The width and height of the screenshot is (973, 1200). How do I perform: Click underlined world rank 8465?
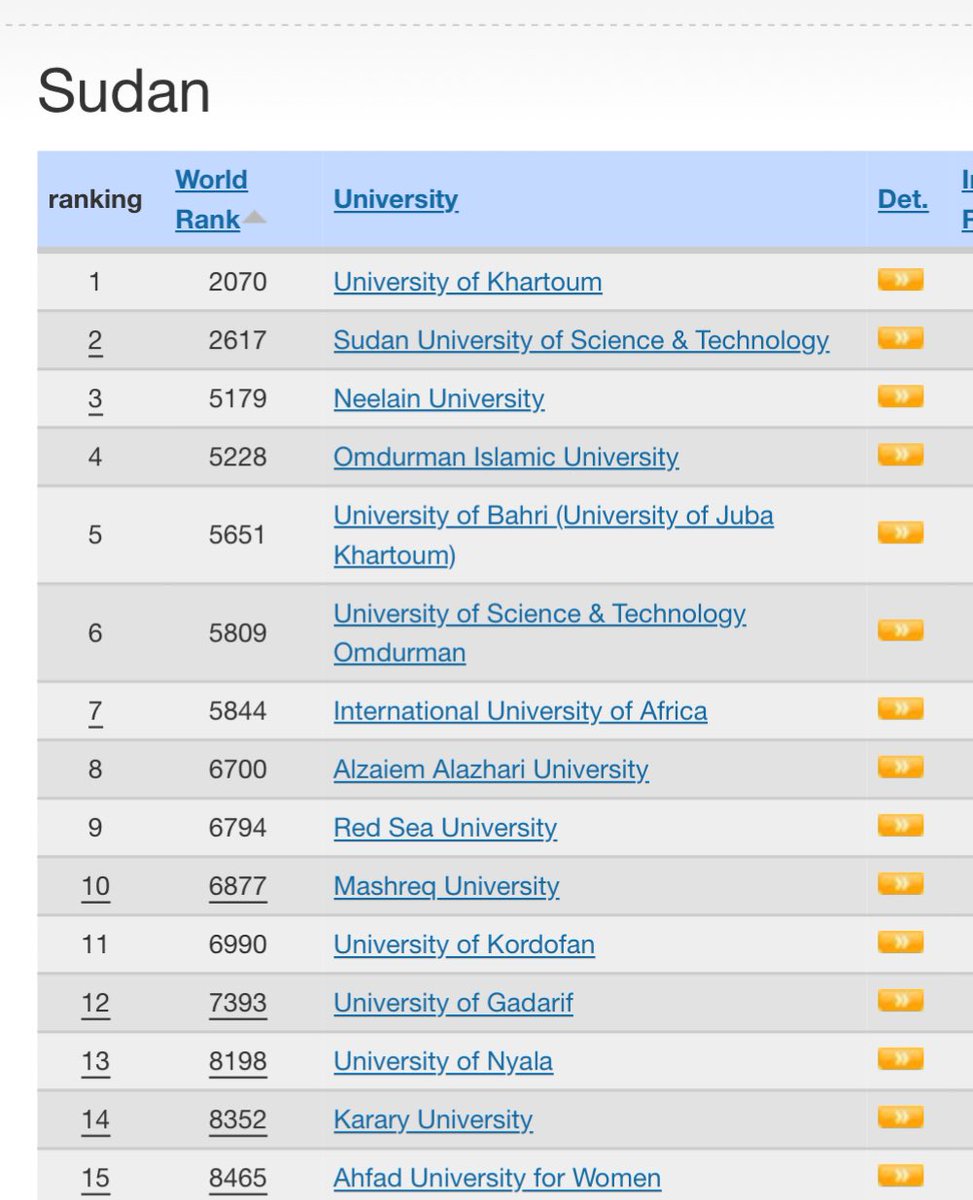tap(238, 1178)
